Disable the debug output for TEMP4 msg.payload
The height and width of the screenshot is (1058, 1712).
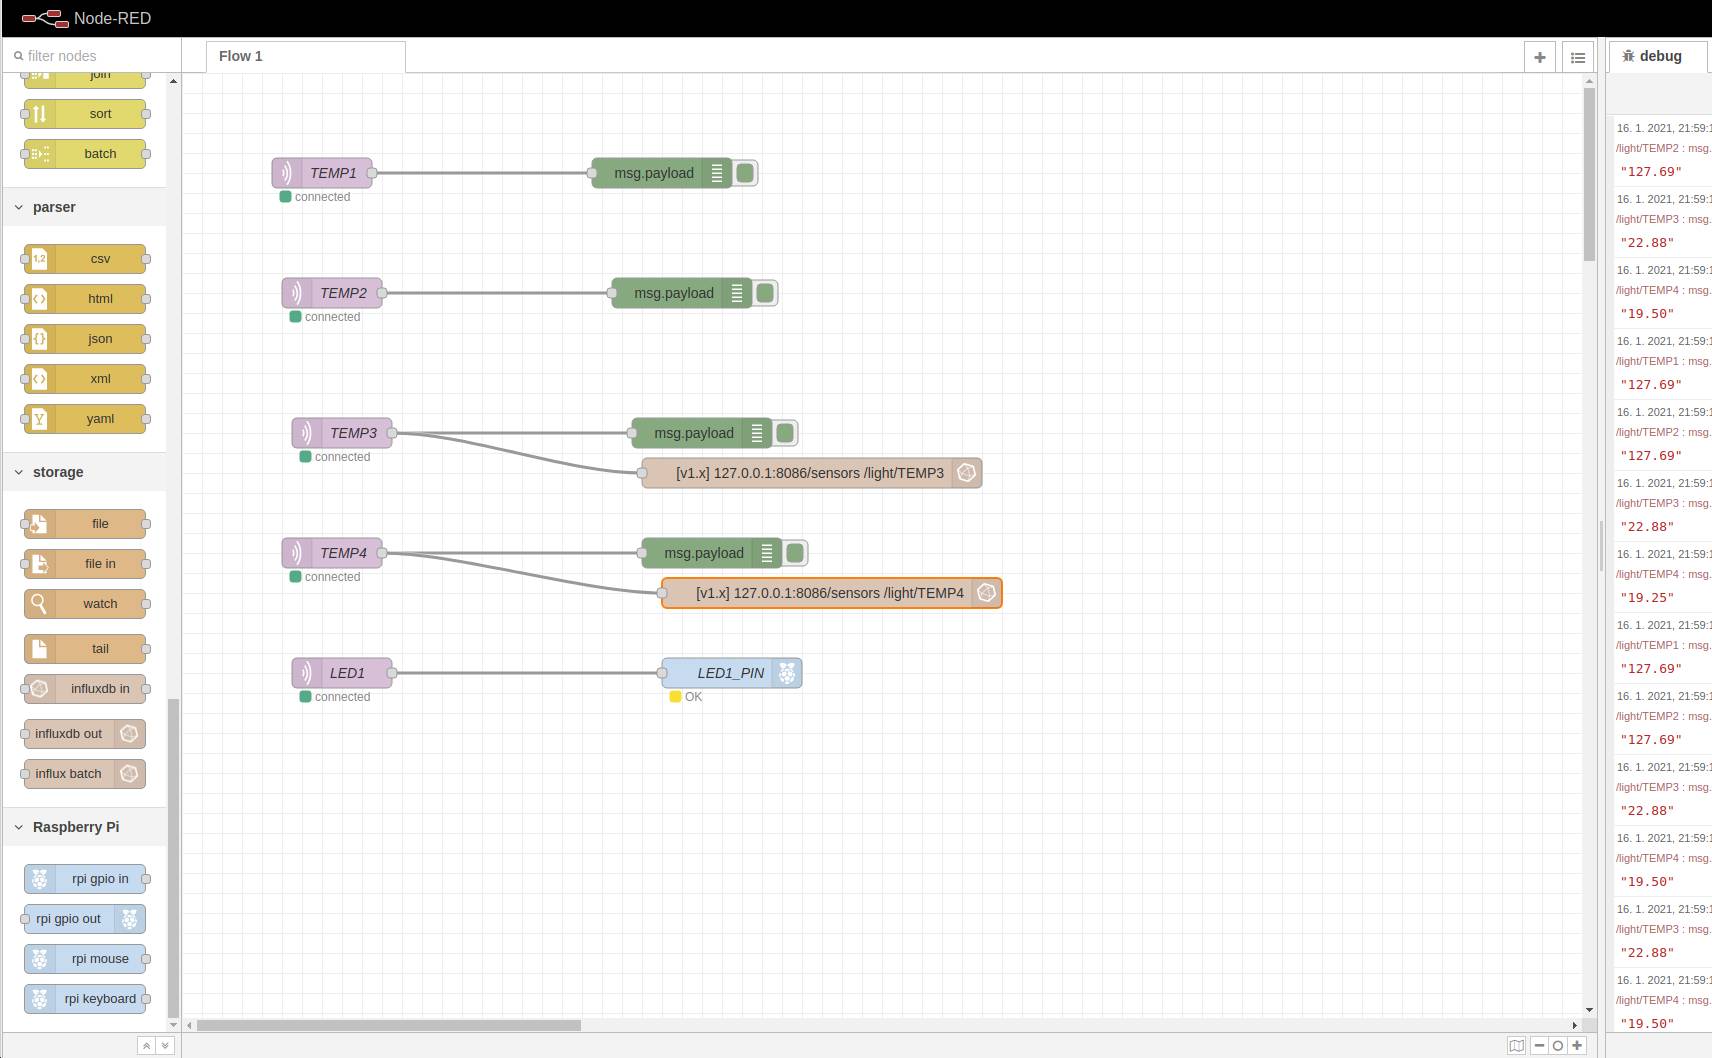[x=795, y=553]
